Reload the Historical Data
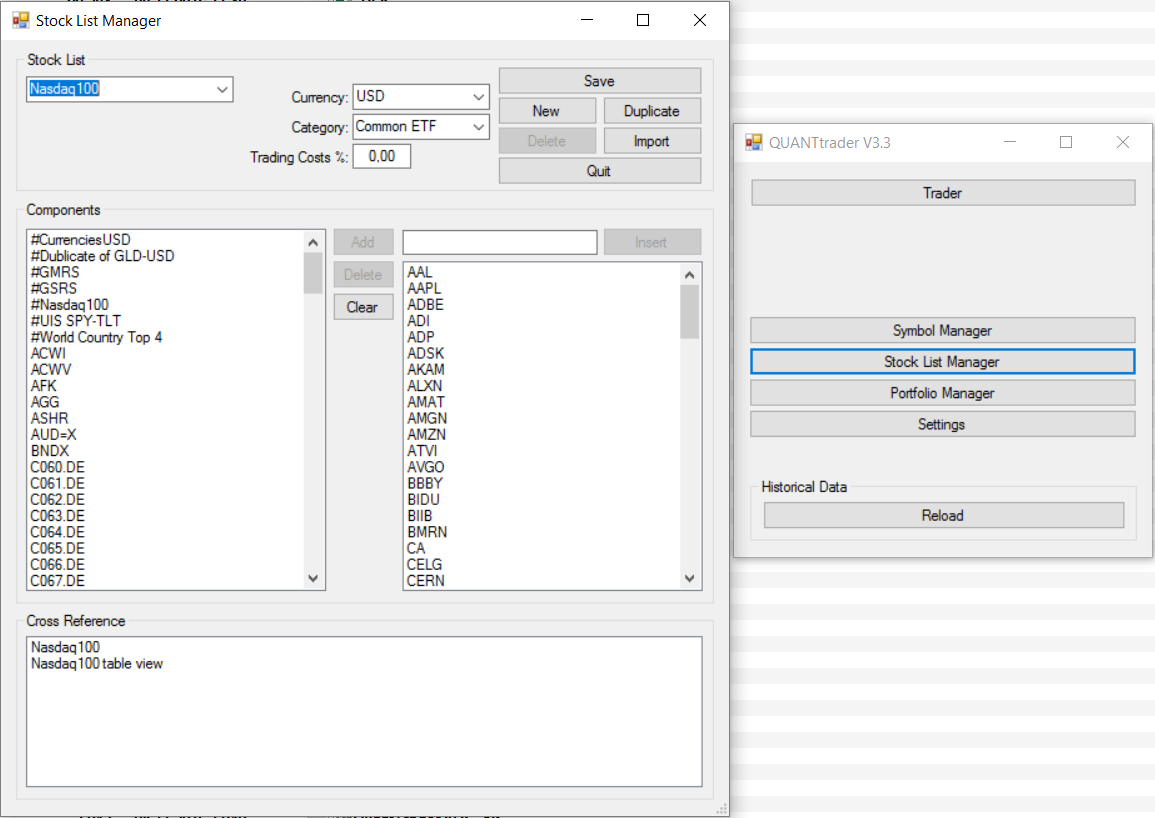This screenshot has height=818, width=1155. click(942, 515)
